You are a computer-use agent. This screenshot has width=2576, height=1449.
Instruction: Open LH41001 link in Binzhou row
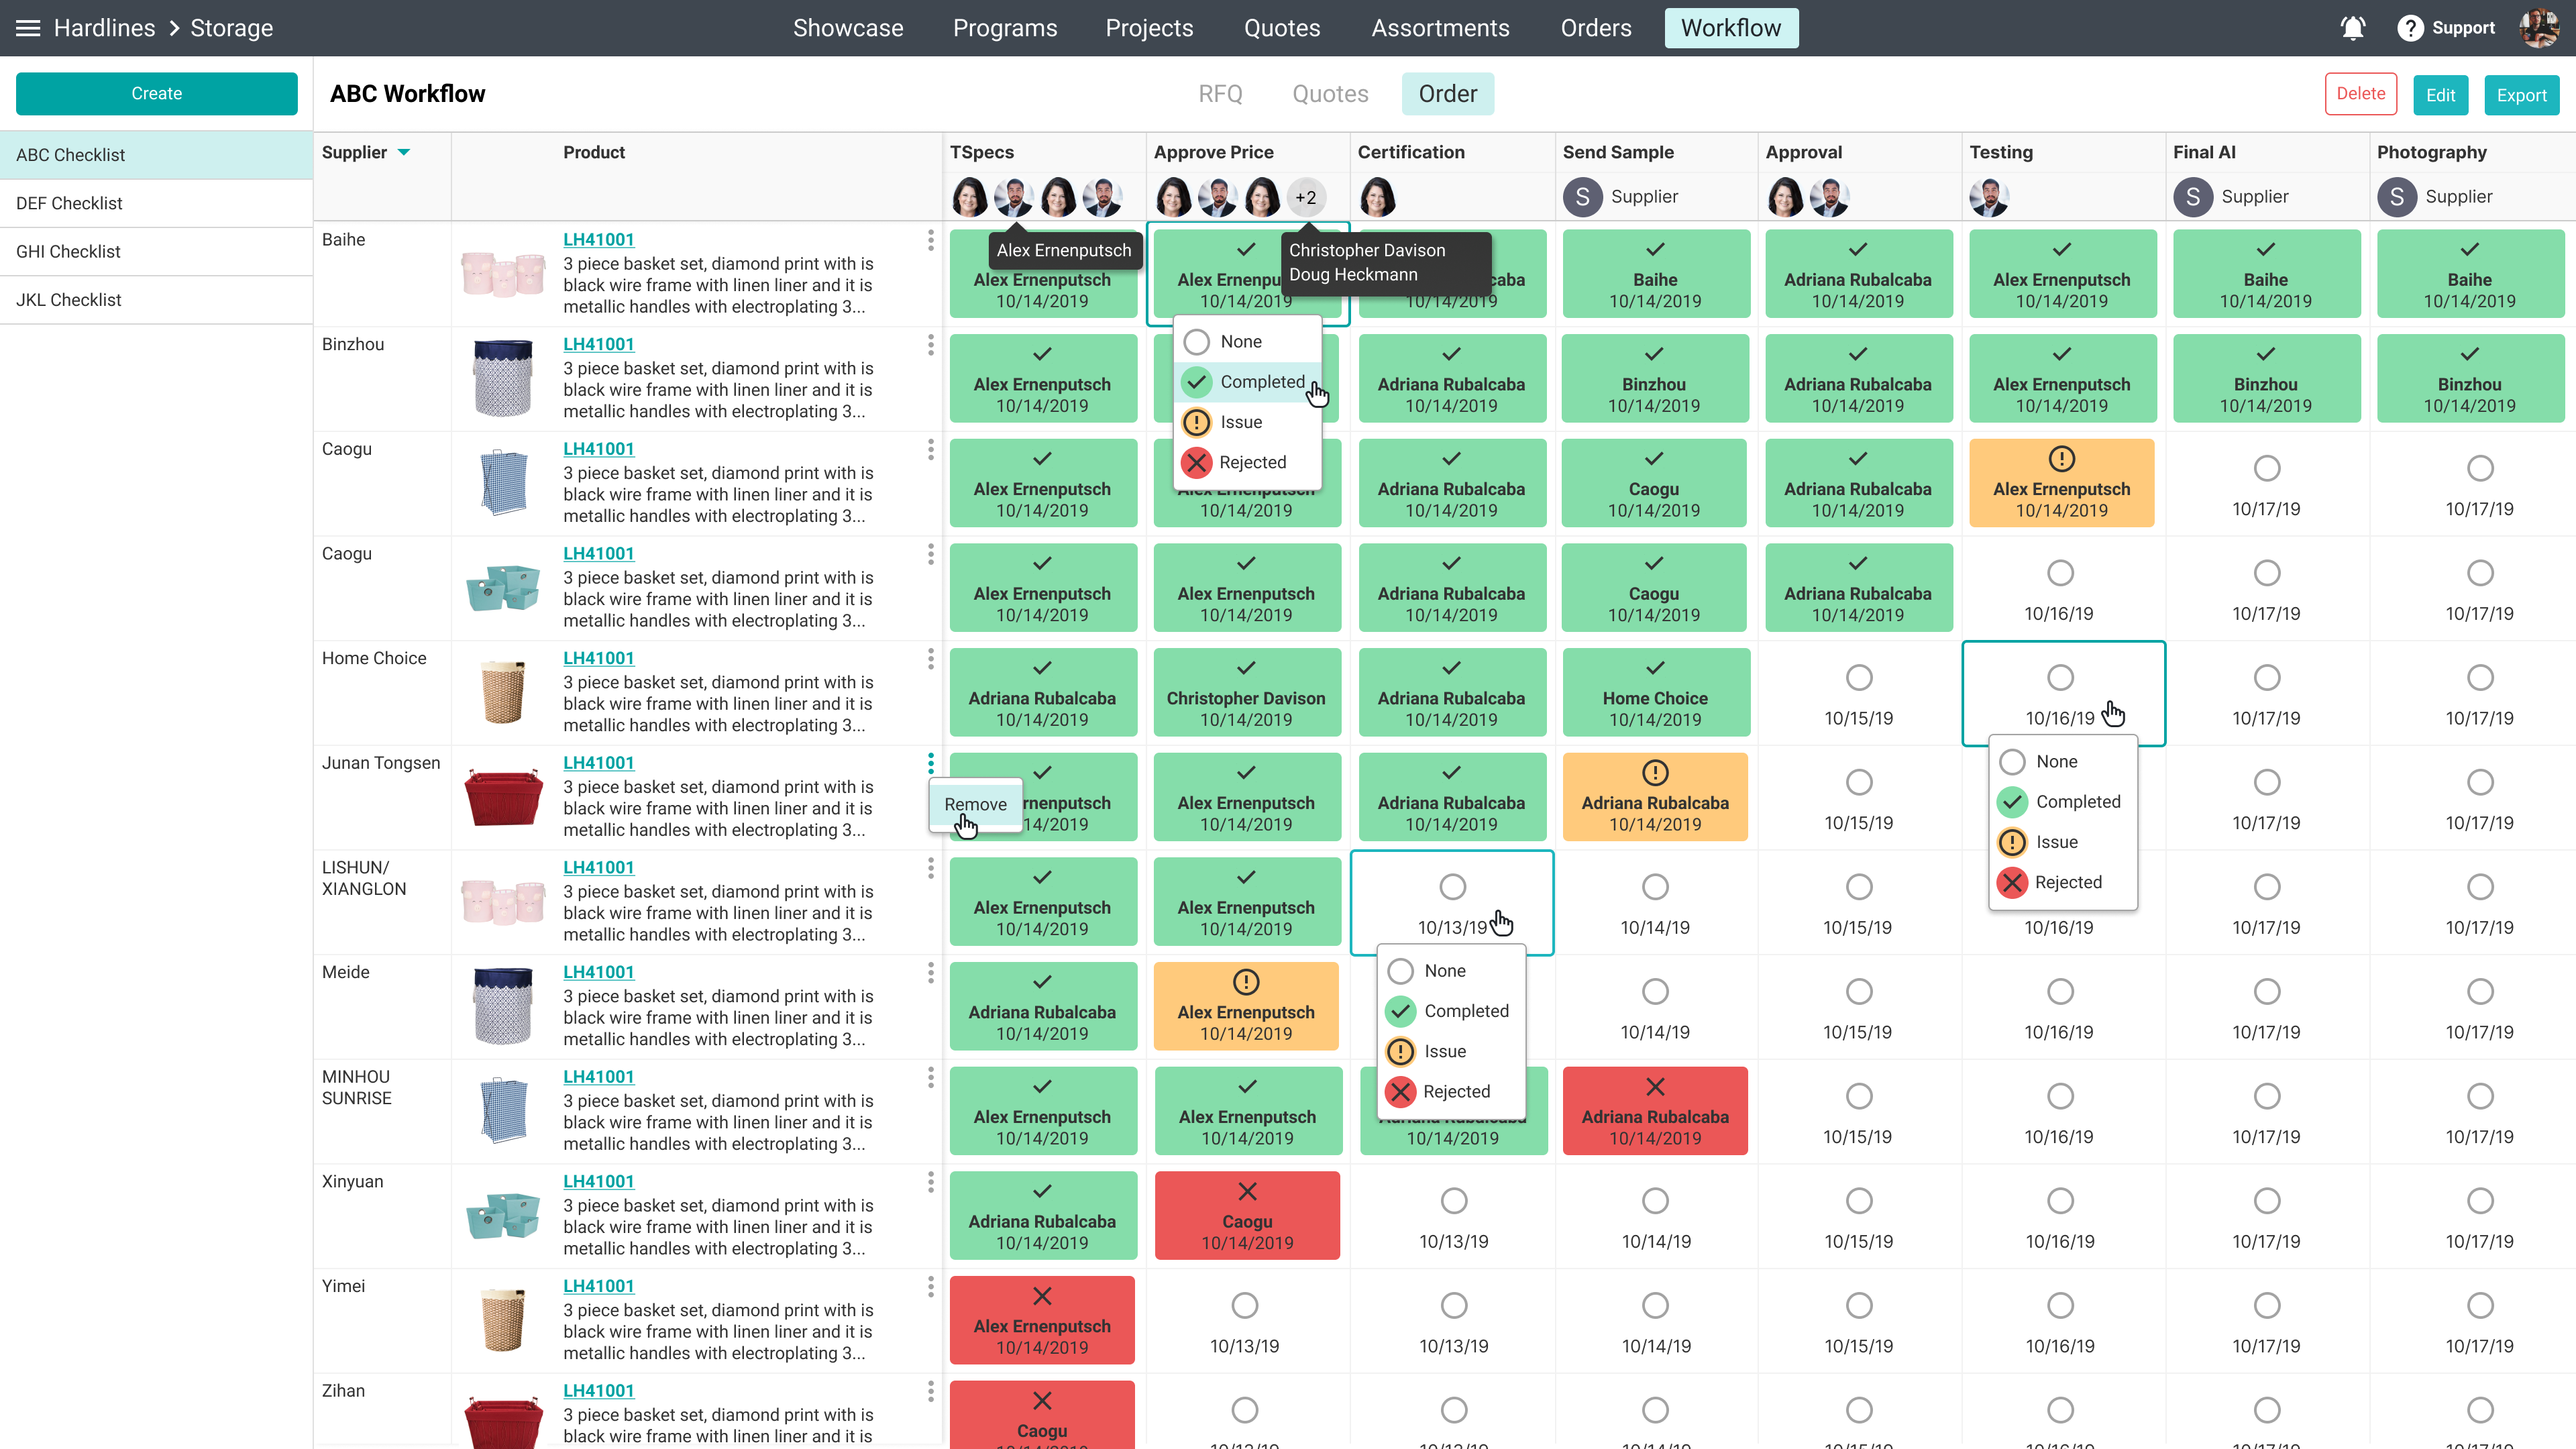(598, 344)
